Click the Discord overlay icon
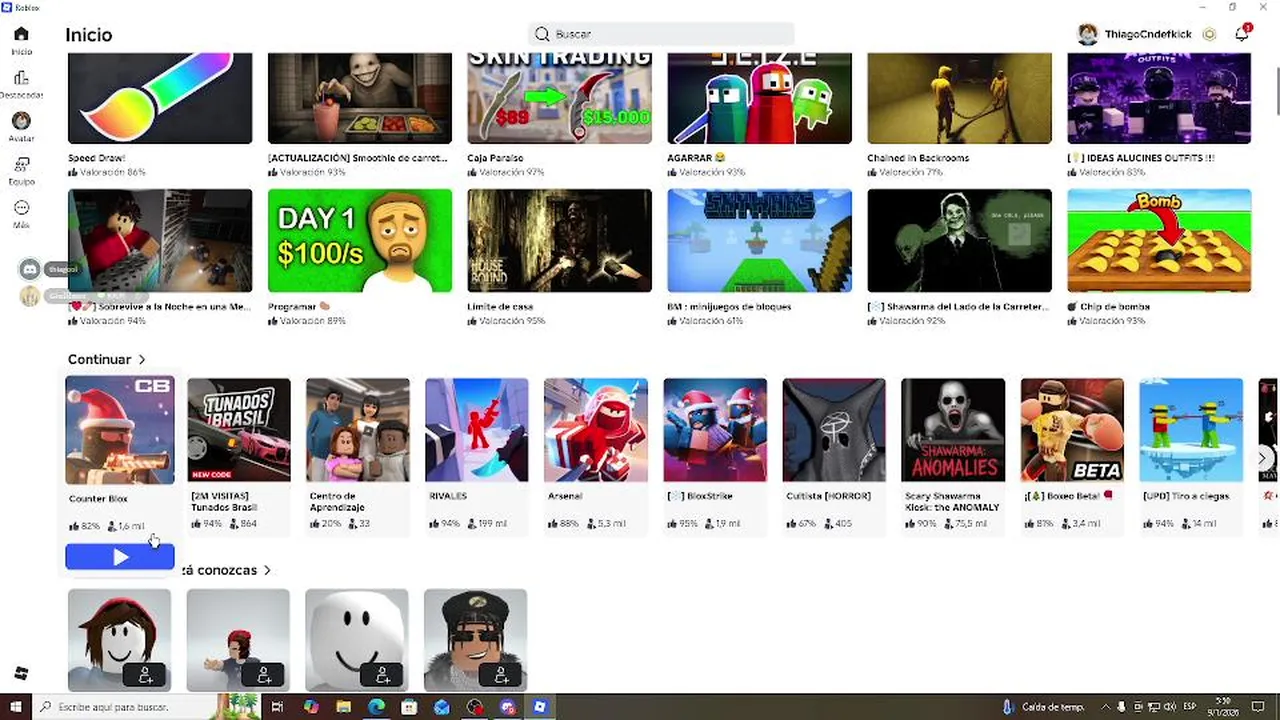Image resolution: width=1280 pixels, height=720 pixels. pos(30,269)
